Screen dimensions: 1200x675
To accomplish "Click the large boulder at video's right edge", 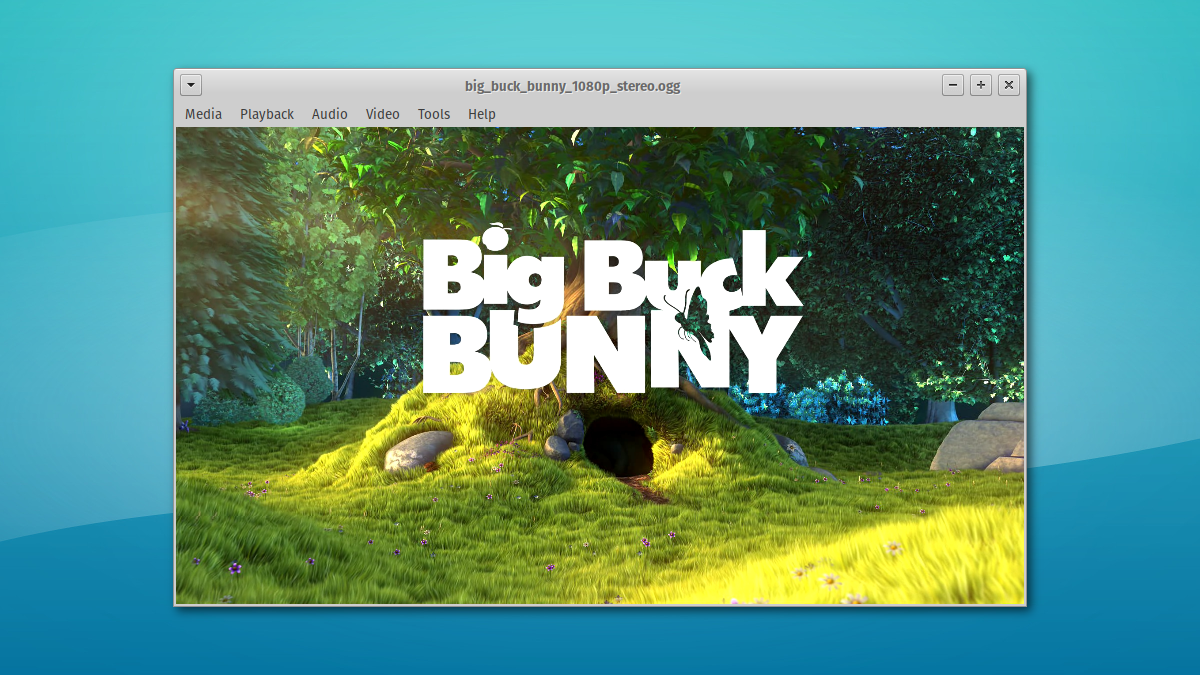I will (x=983, y=437).
